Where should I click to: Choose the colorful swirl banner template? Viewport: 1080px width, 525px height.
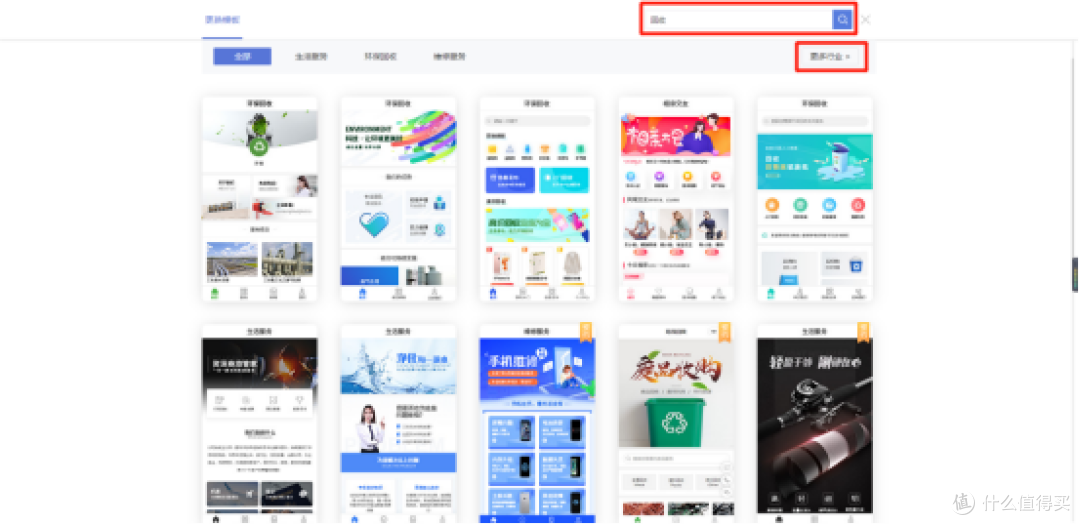click(x=398, y=198)
